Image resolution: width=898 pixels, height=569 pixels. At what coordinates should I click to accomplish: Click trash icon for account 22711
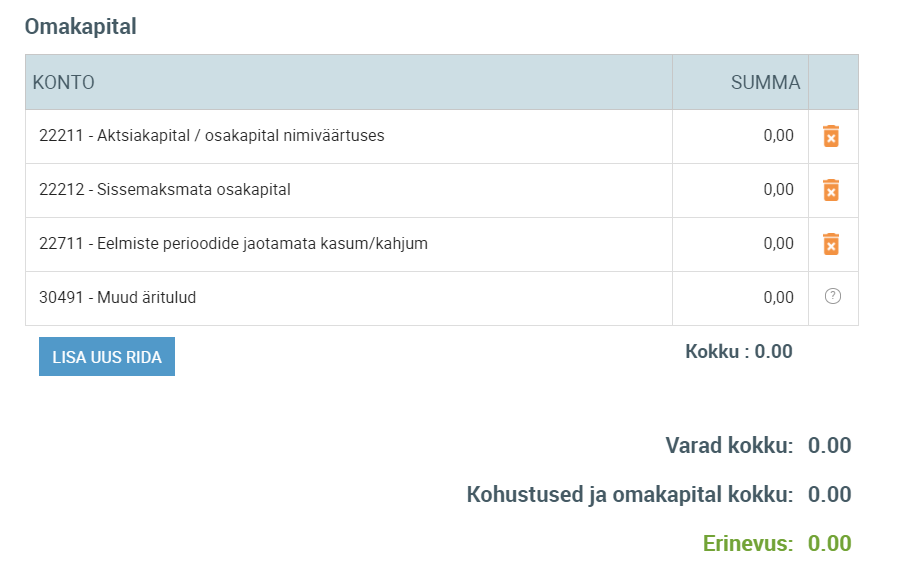coord(831,244)
